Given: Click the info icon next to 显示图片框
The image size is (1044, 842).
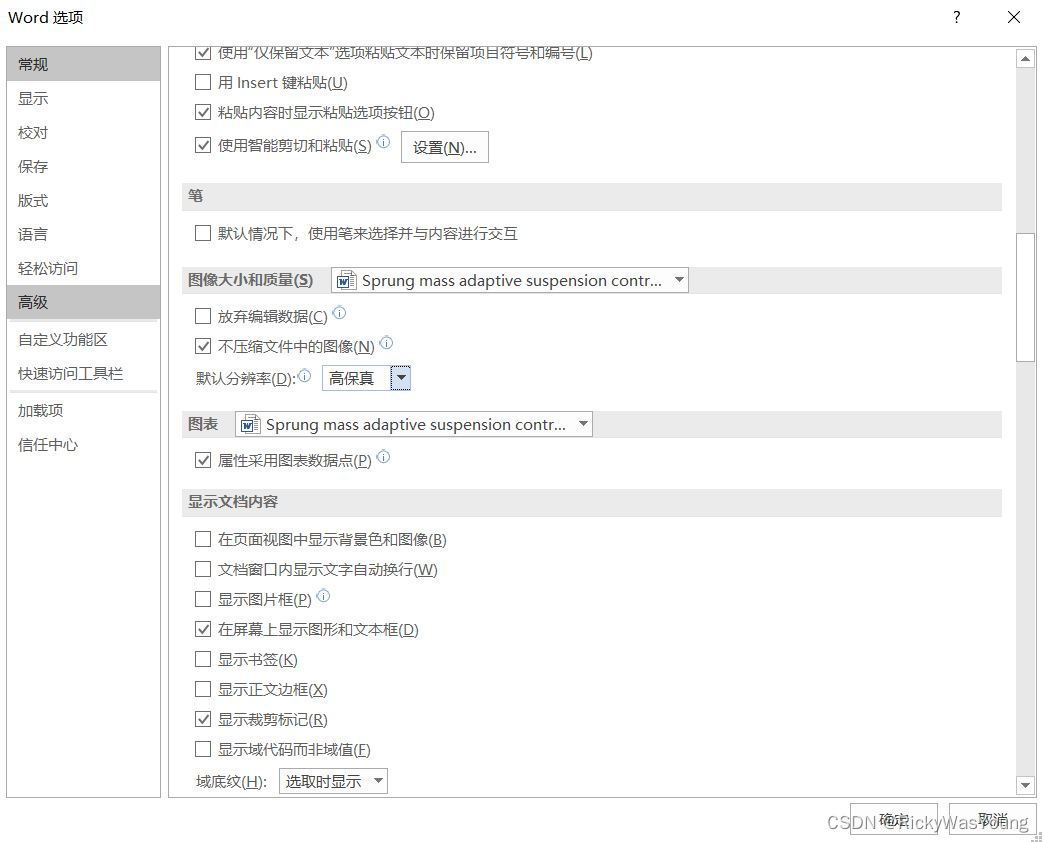Looking at the screenshot, I should (x=322, y=594).
